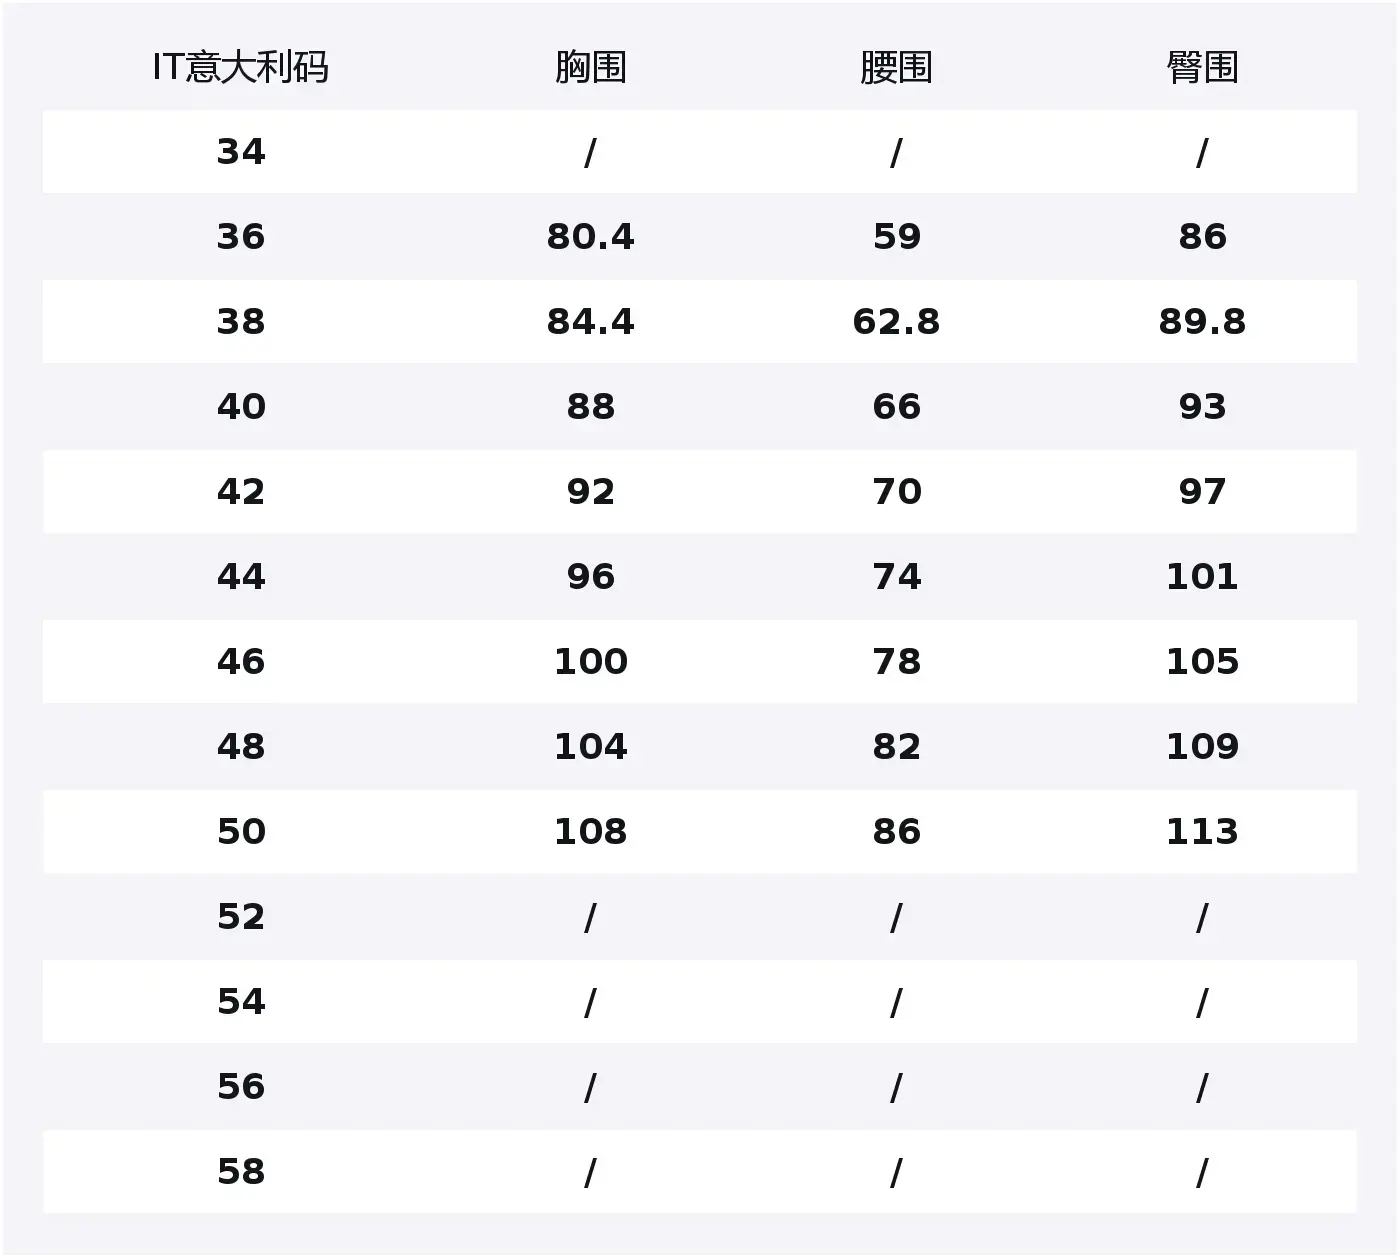
Task: Click the 臀围 column header
Action: click(1202, 67)
